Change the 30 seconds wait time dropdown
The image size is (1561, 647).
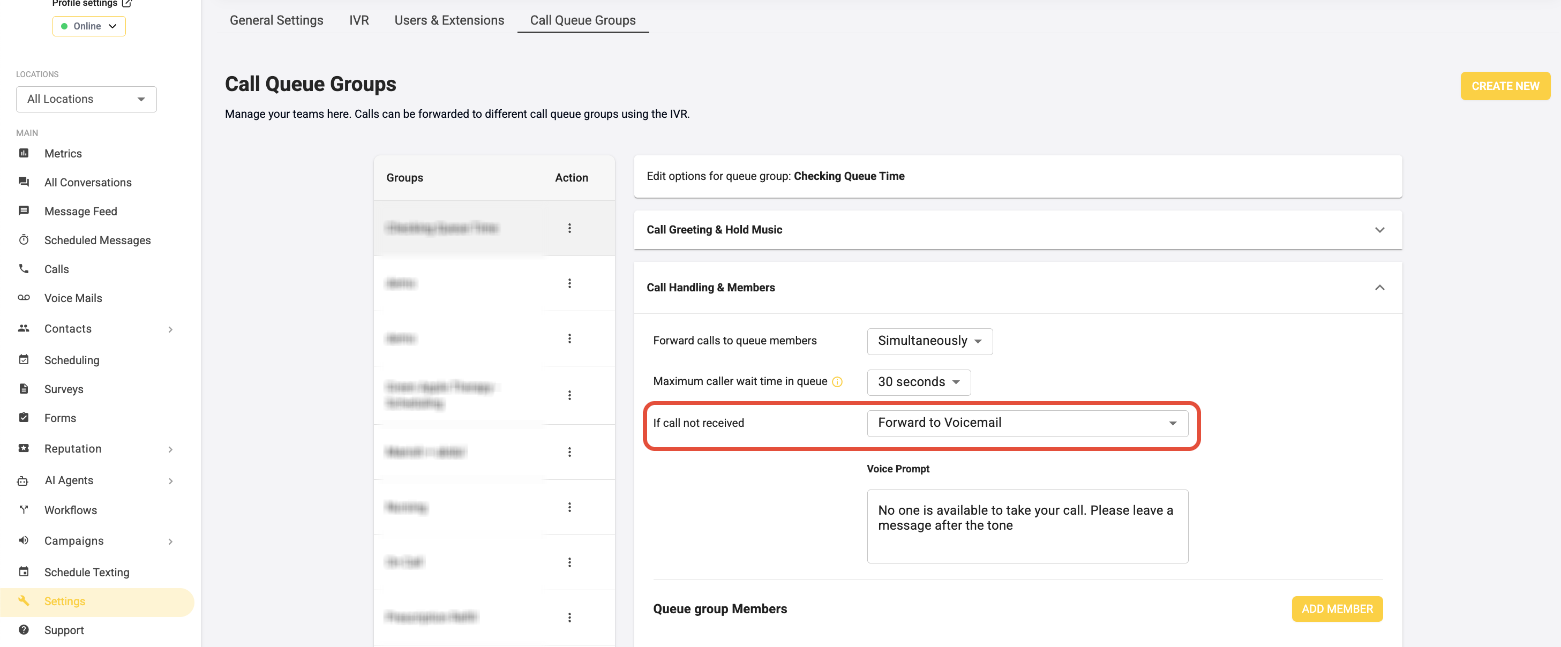(918, 382)
